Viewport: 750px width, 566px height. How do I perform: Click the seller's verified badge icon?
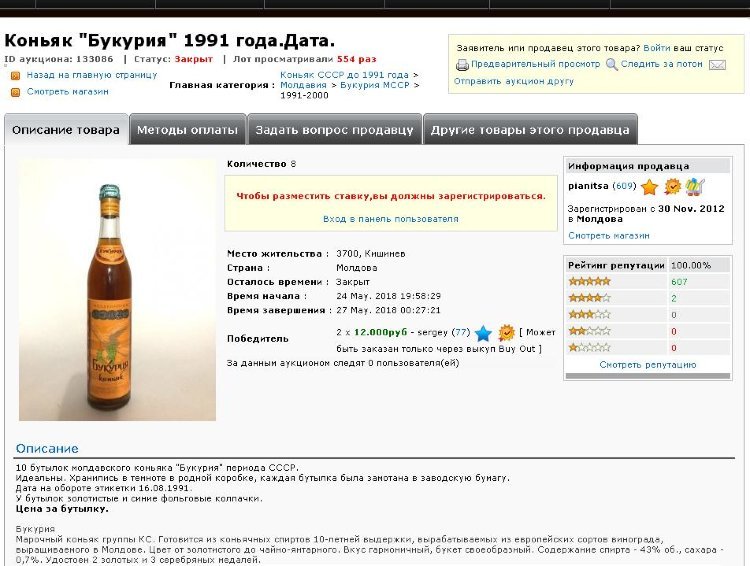click(x=673, y=186)
